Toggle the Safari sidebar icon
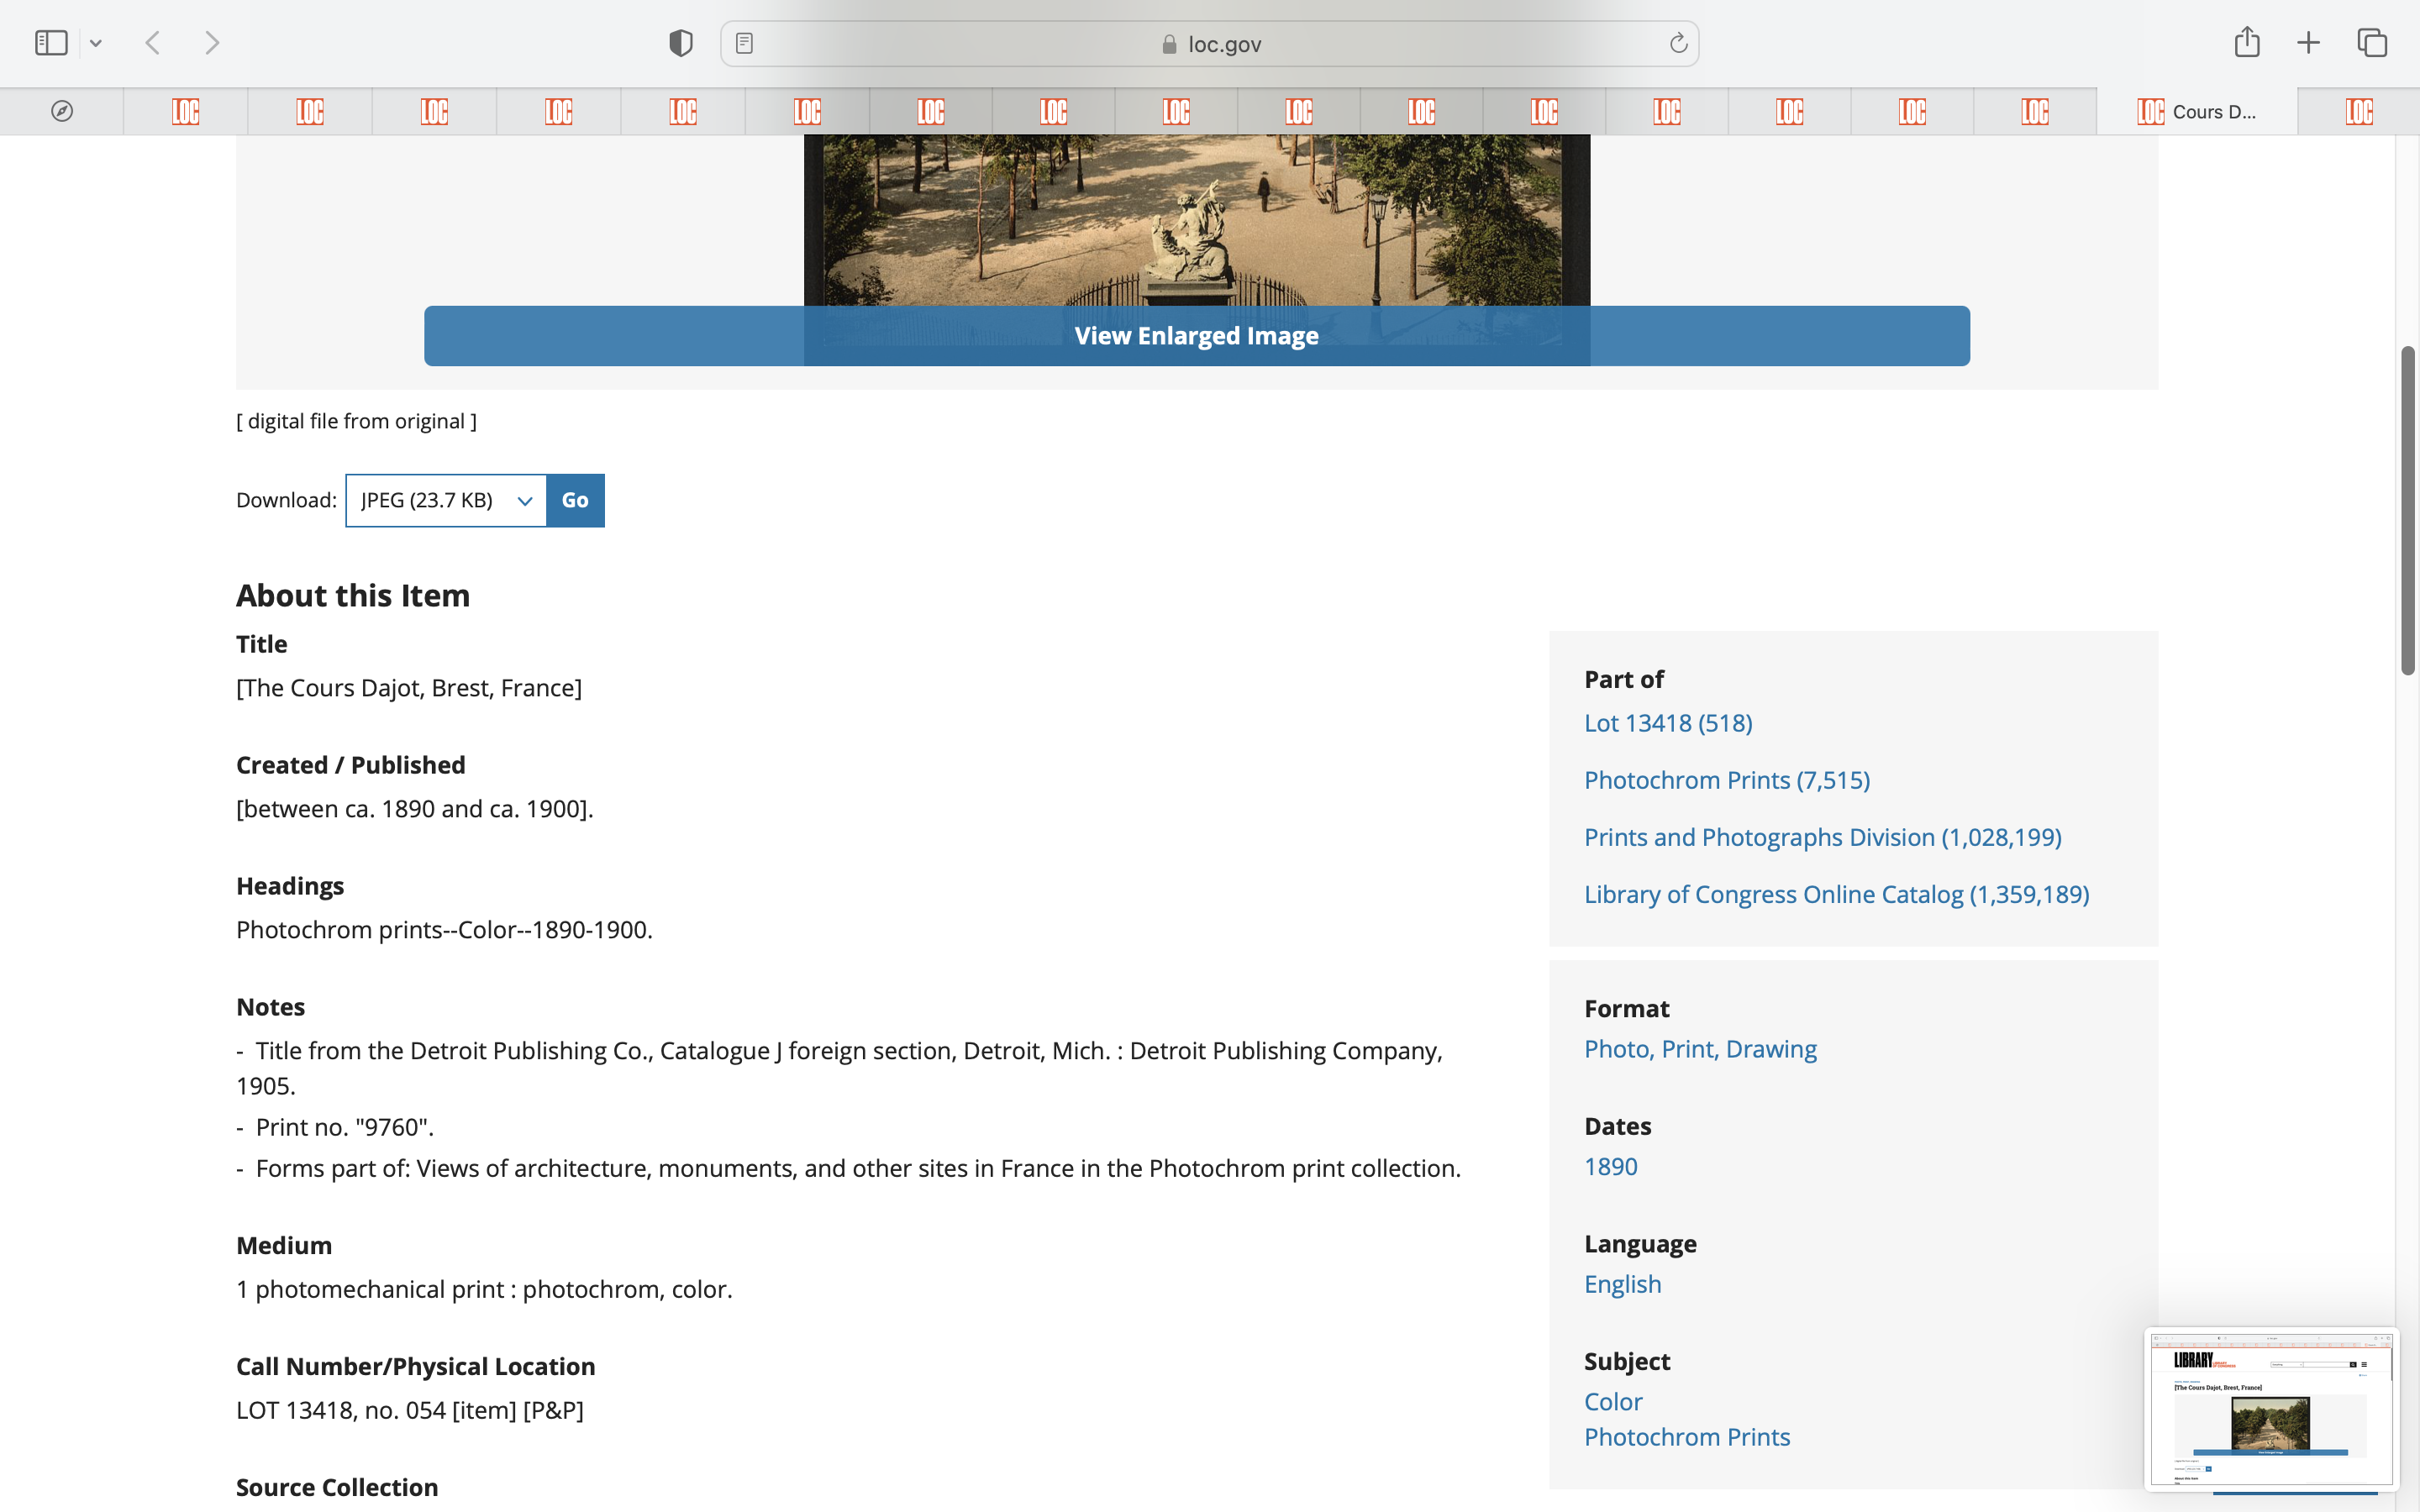 51,43
